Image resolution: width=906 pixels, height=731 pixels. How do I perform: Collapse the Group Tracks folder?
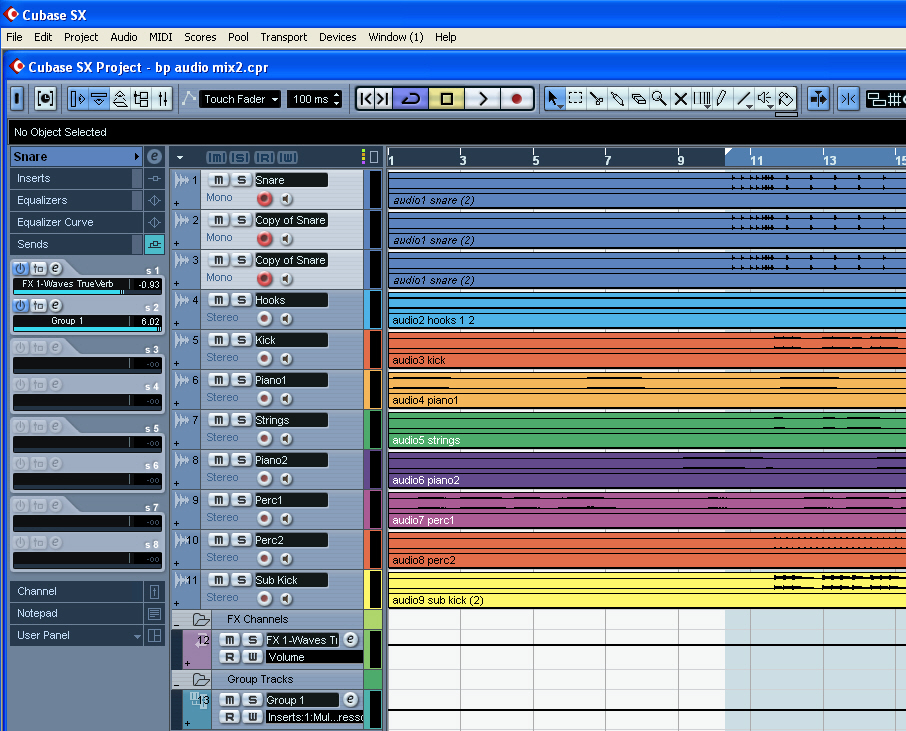pyautogui.click(x=179, y=684)
